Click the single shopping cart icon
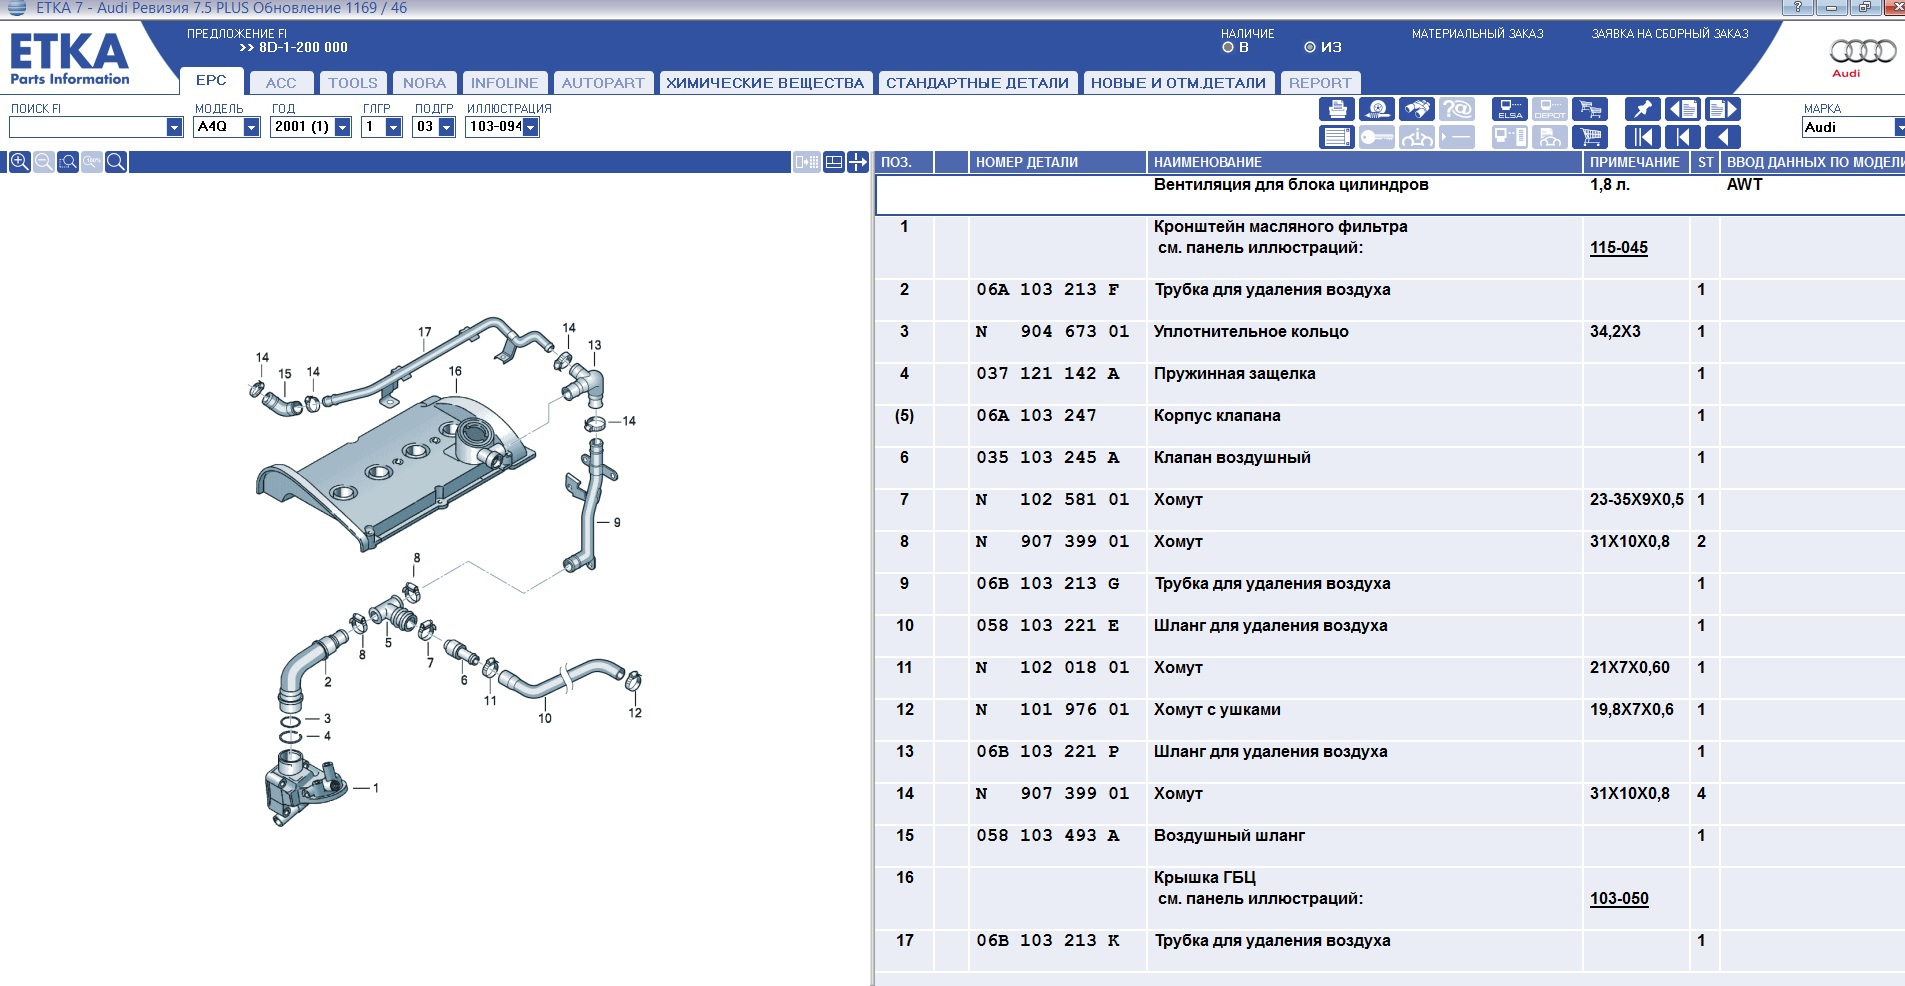The height and width of the screenshot is (986, 1905). [1590, 137]
